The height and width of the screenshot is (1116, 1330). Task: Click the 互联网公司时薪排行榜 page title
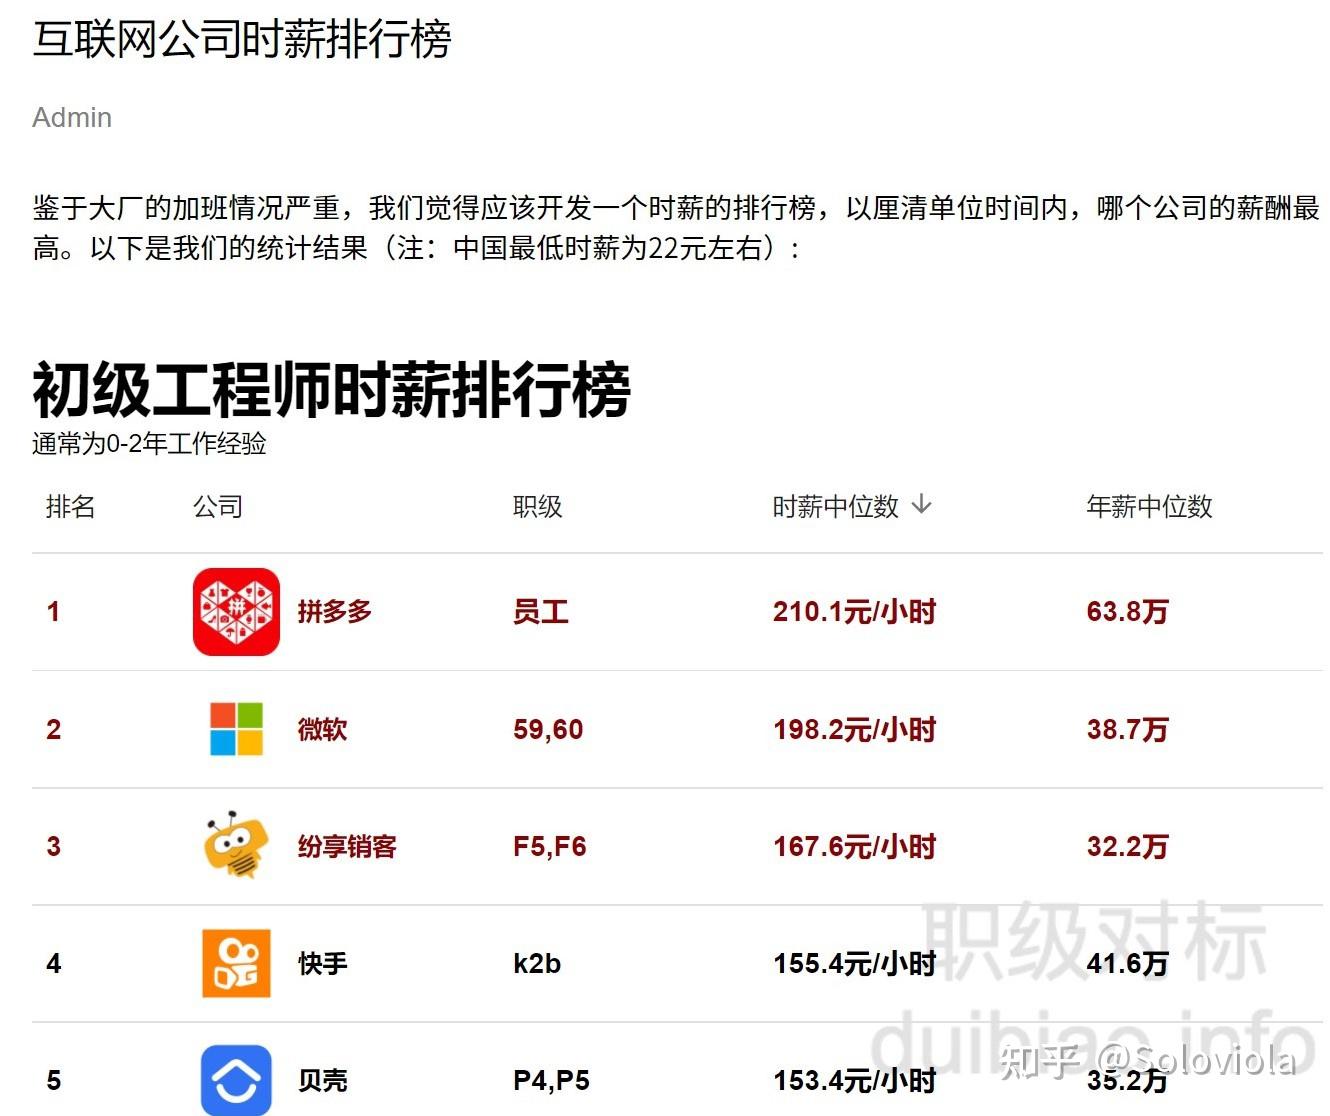[x=242, y=39]
